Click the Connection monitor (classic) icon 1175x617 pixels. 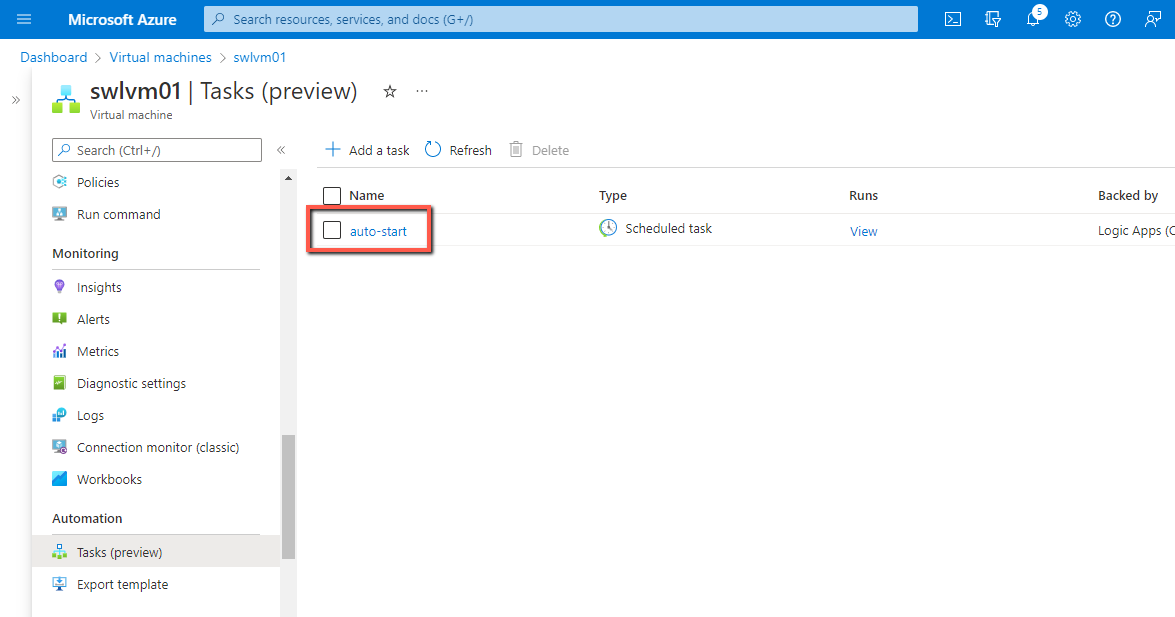[x=59, y=447]
